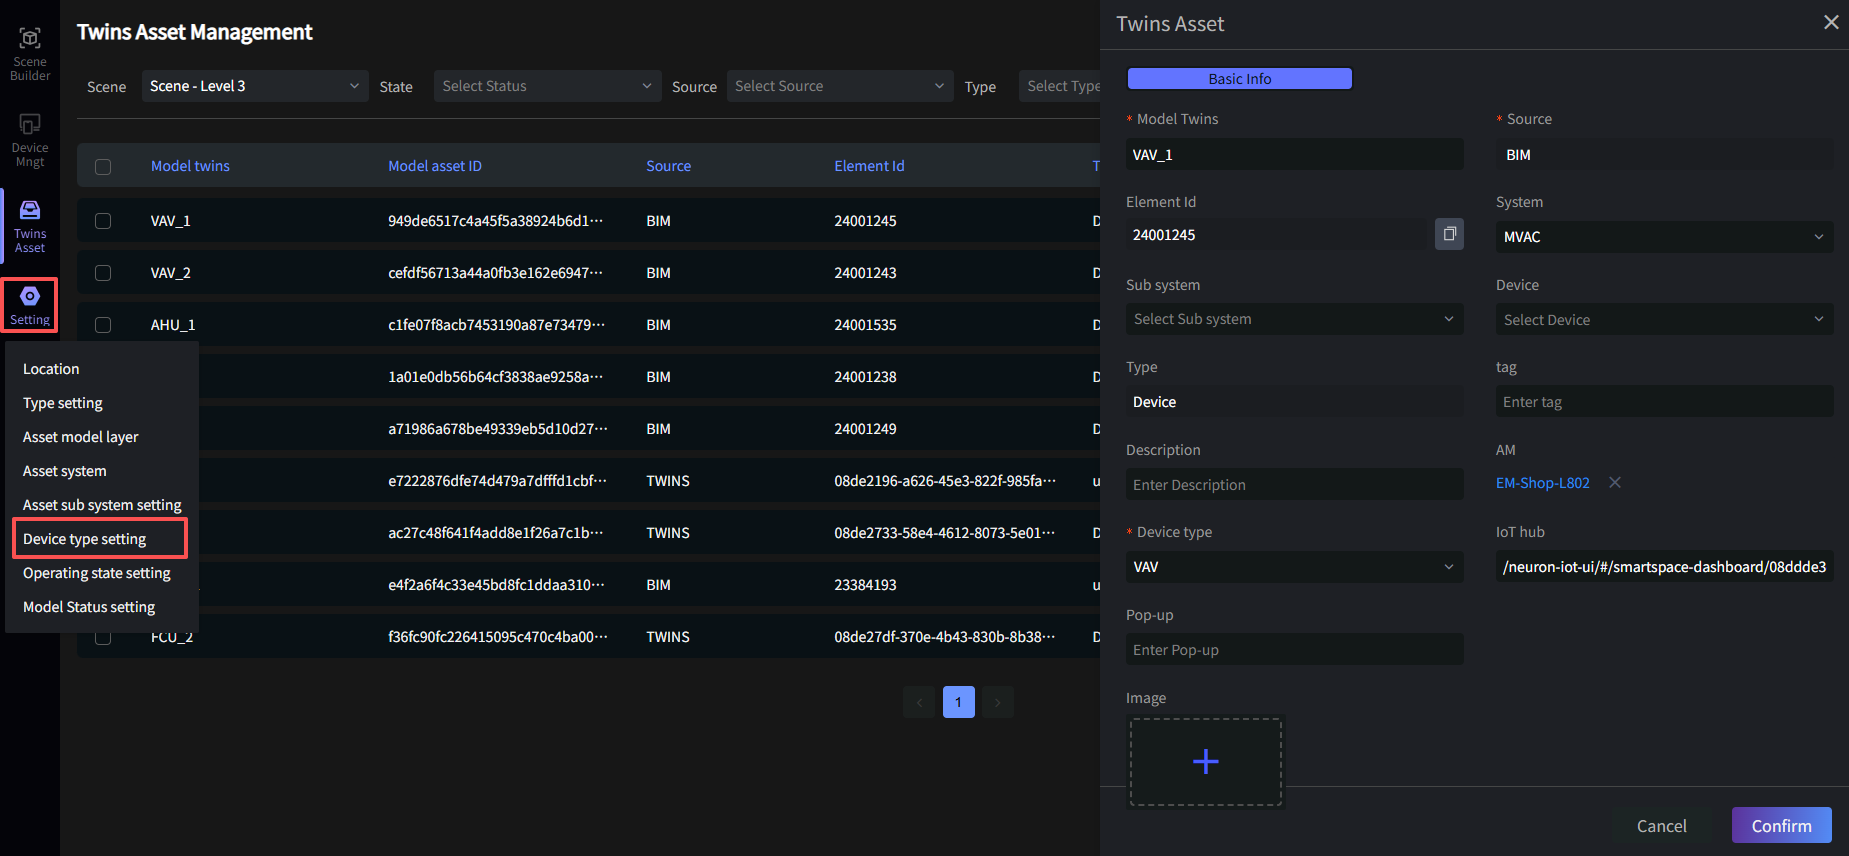This screenshot has height=856, width=1849.
Task: Remove the EM-Shop-L802 AM link
Action: (x=1615, y=483)
